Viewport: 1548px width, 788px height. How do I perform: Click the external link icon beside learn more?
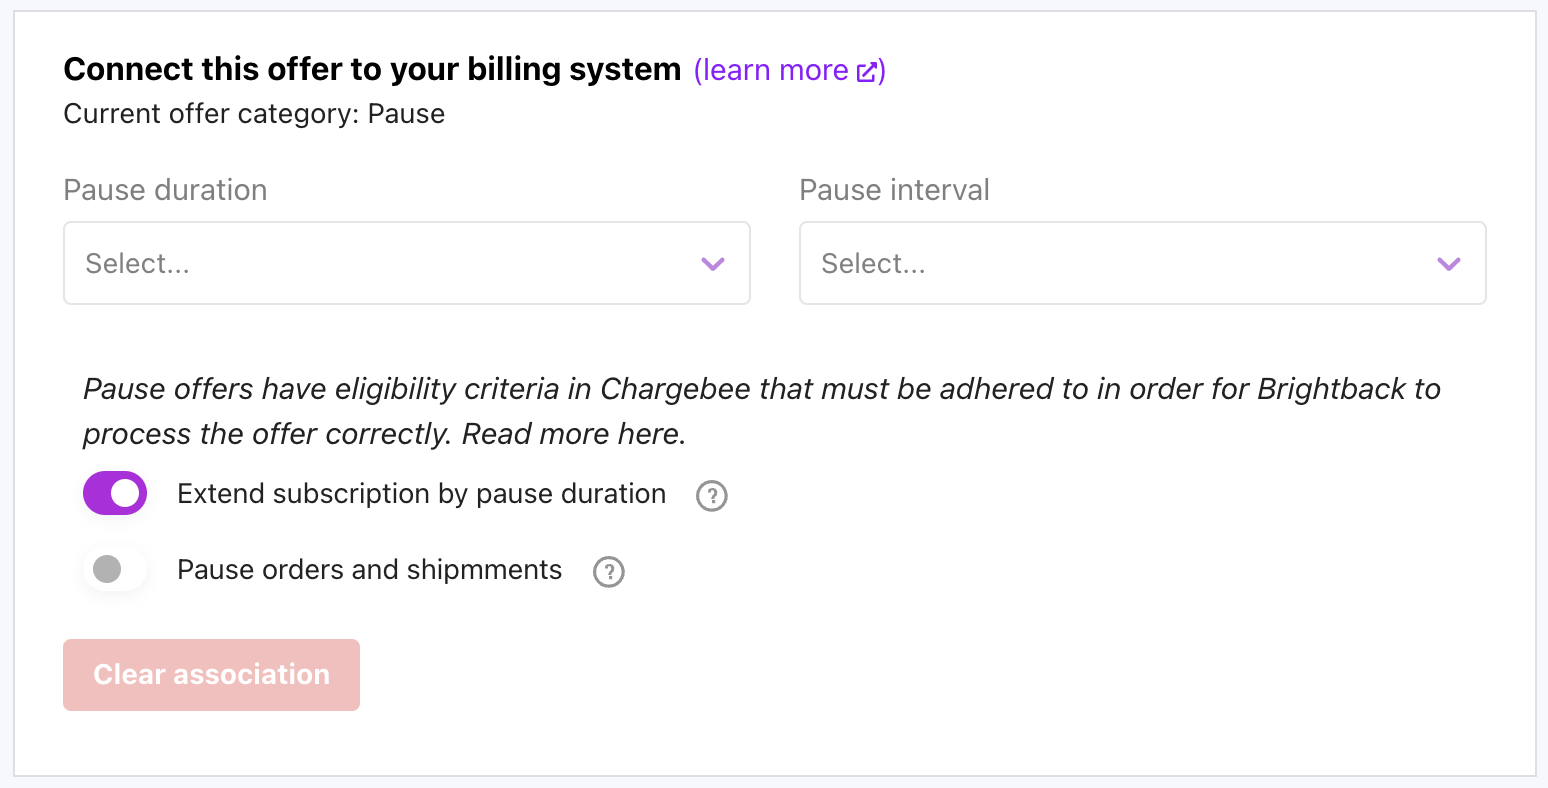point(866,71)
